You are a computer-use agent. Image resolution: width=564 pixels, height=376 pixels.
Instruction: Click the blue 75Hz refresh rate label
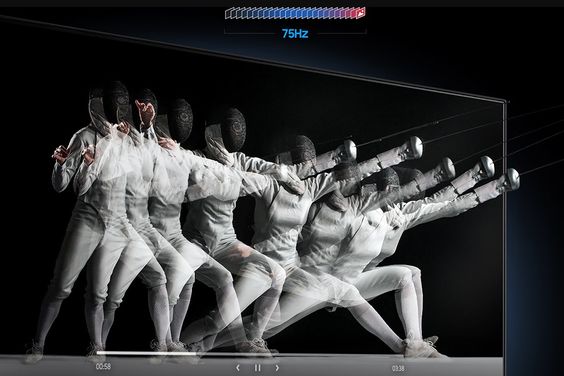pos(295,33)
